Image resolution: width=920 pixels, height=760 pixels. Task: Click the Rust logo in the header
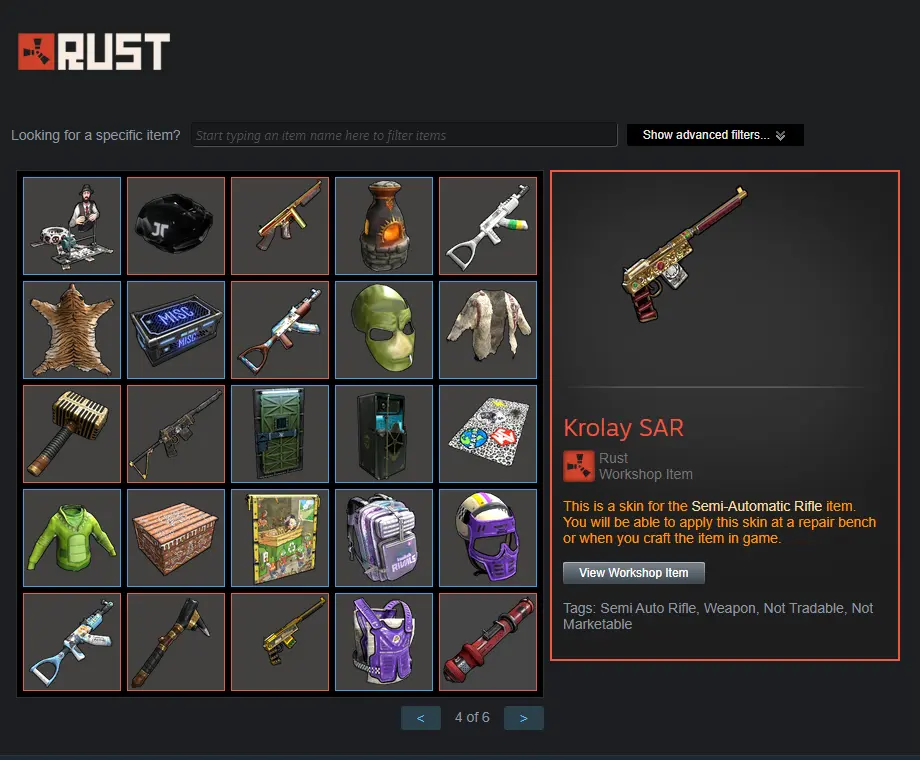94,52
